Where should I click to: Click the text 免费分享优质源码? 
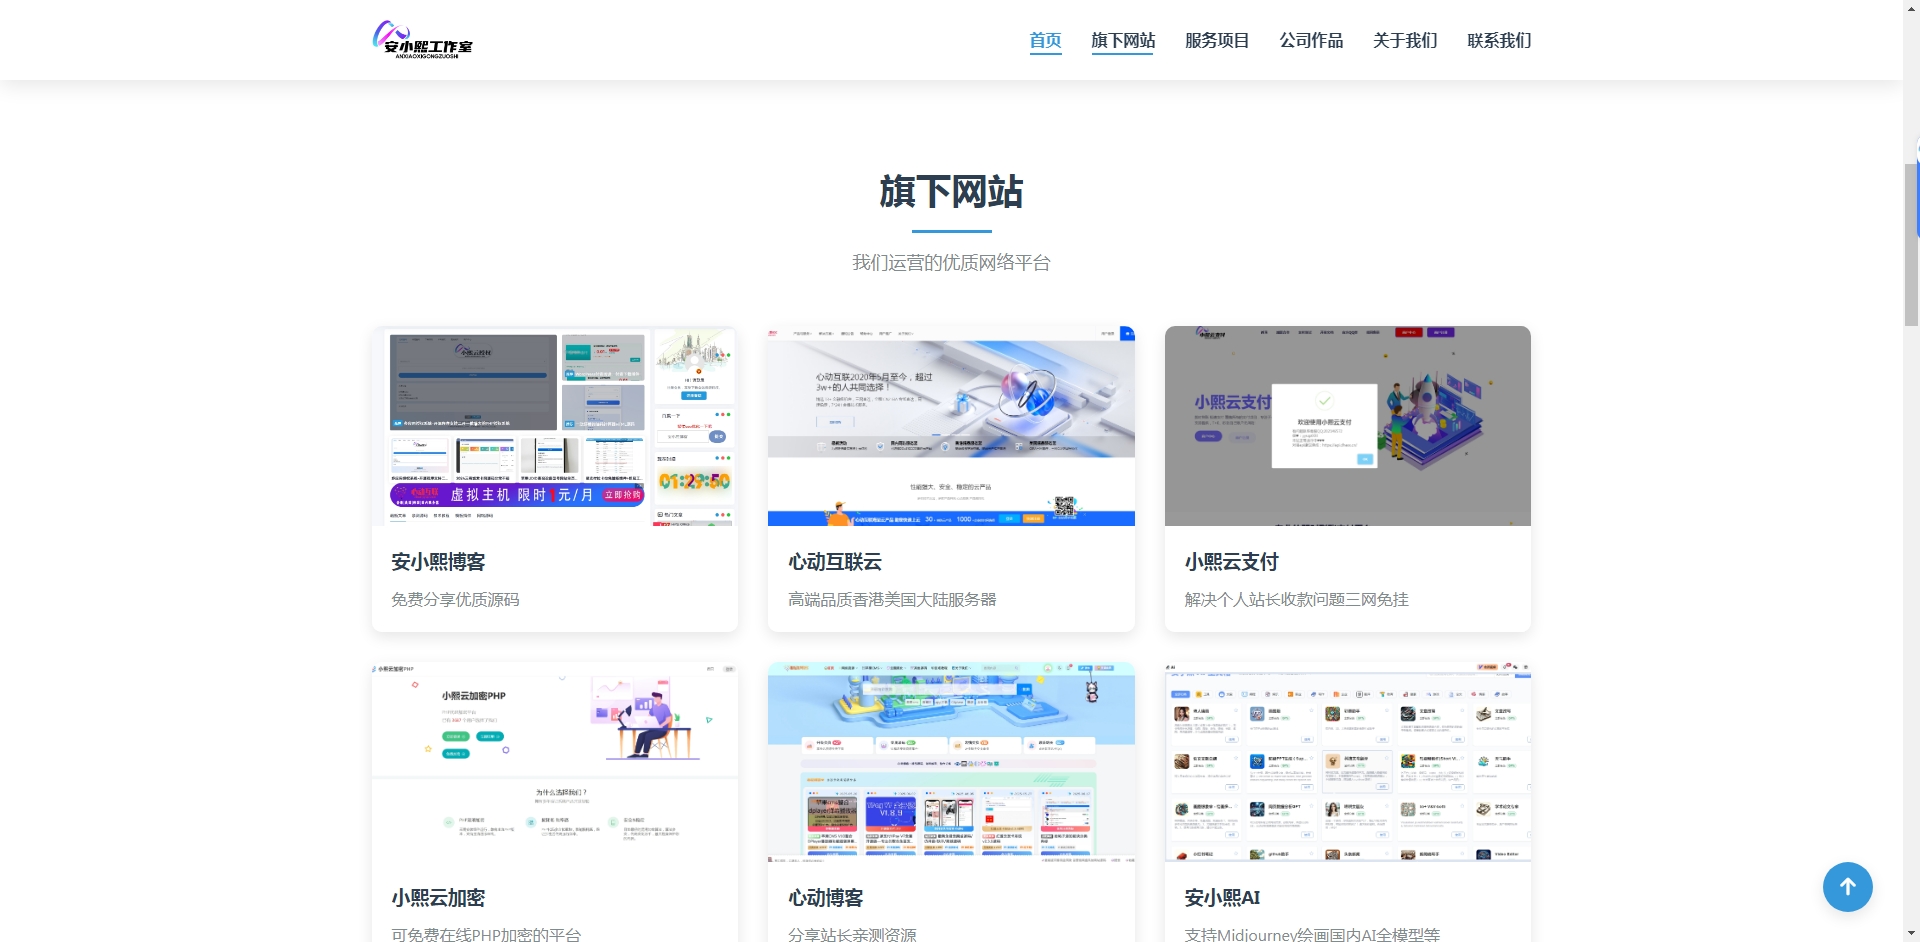coord(455,599)
